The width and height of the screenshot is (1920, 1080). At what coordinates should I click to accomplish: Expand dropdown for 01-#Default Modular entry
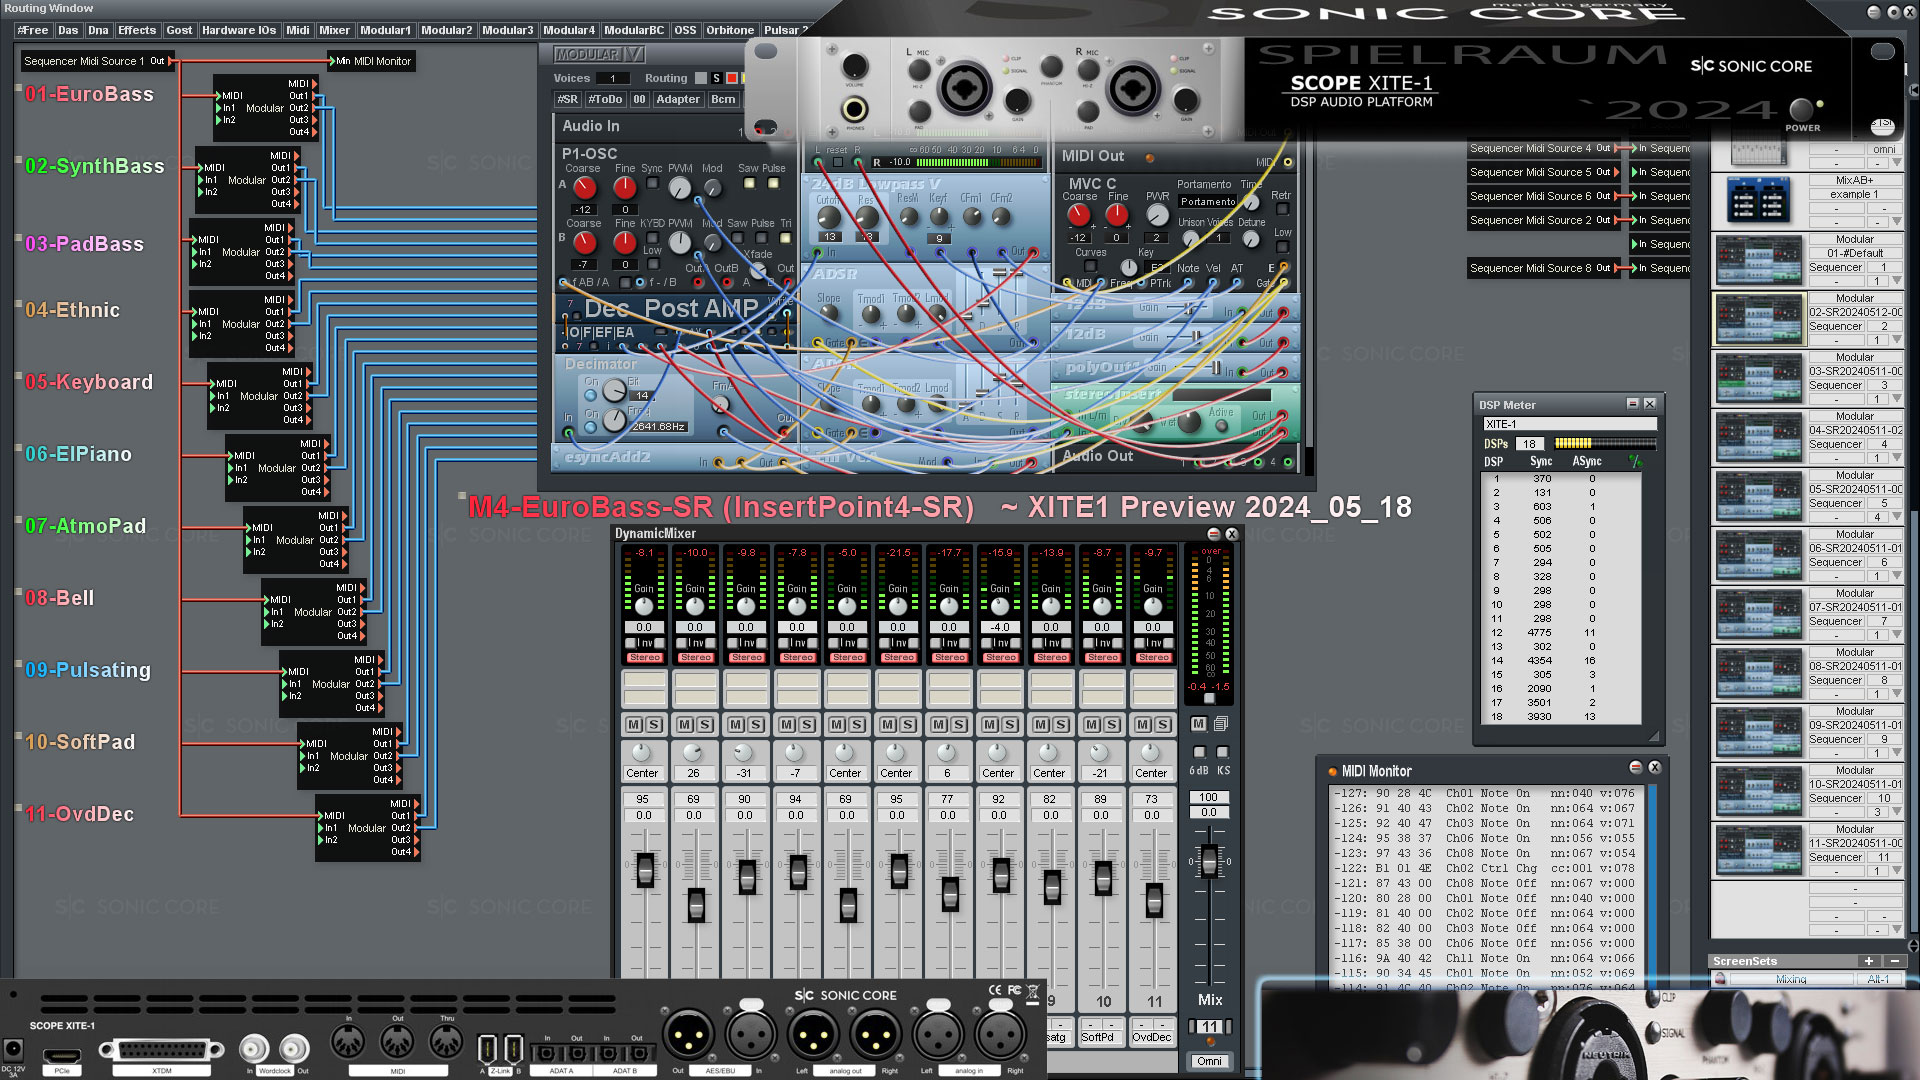[1897, 281]
